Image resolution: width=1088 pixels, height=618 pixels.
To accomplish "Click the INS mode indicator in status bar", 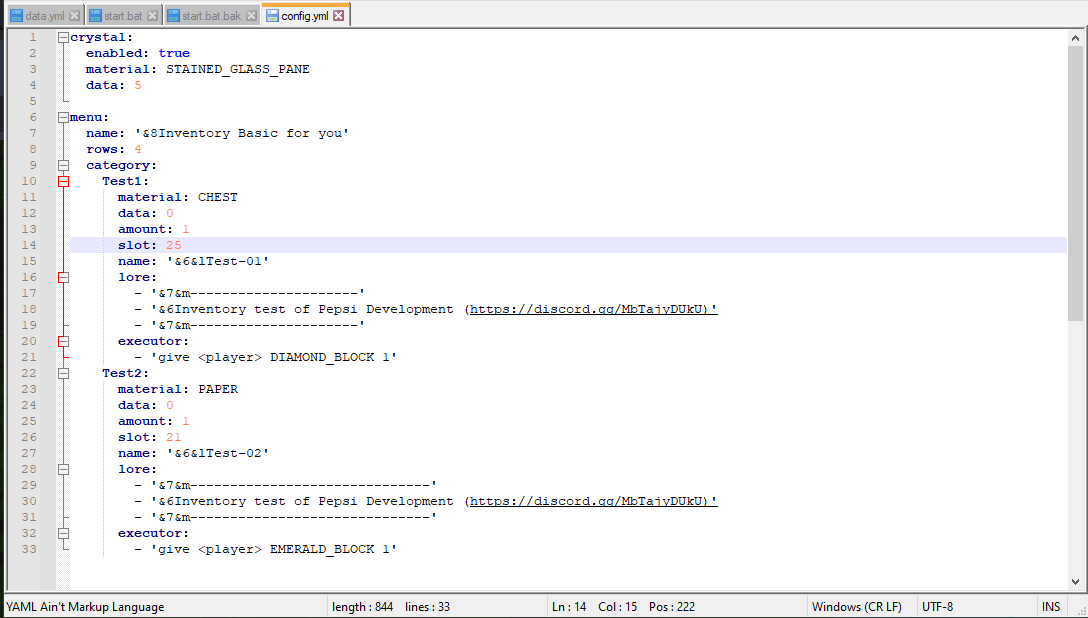I will pyautogui.click(x=1051, y=607).
